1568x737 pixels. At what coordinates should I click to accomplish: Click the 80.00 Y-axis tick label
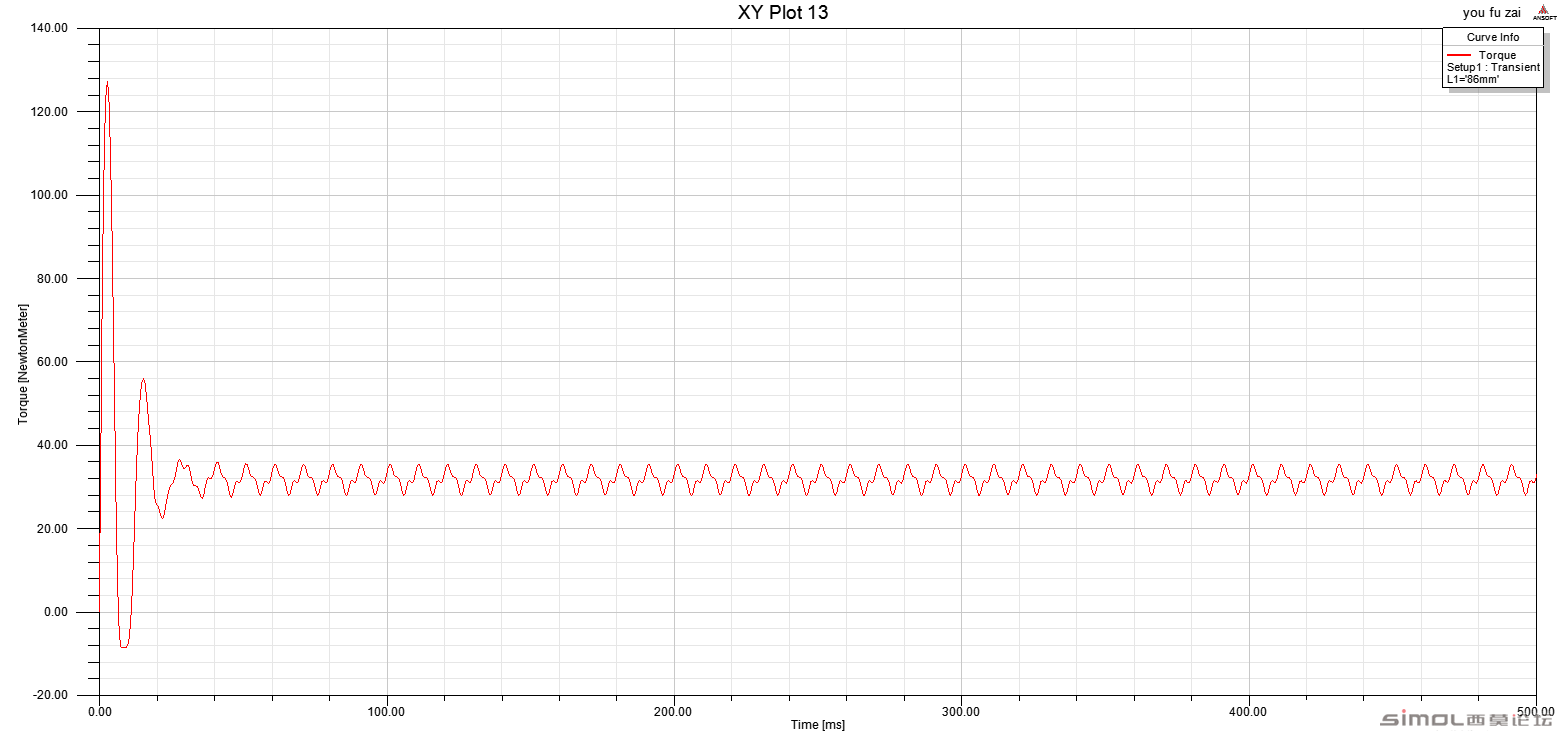click(51, 279)
